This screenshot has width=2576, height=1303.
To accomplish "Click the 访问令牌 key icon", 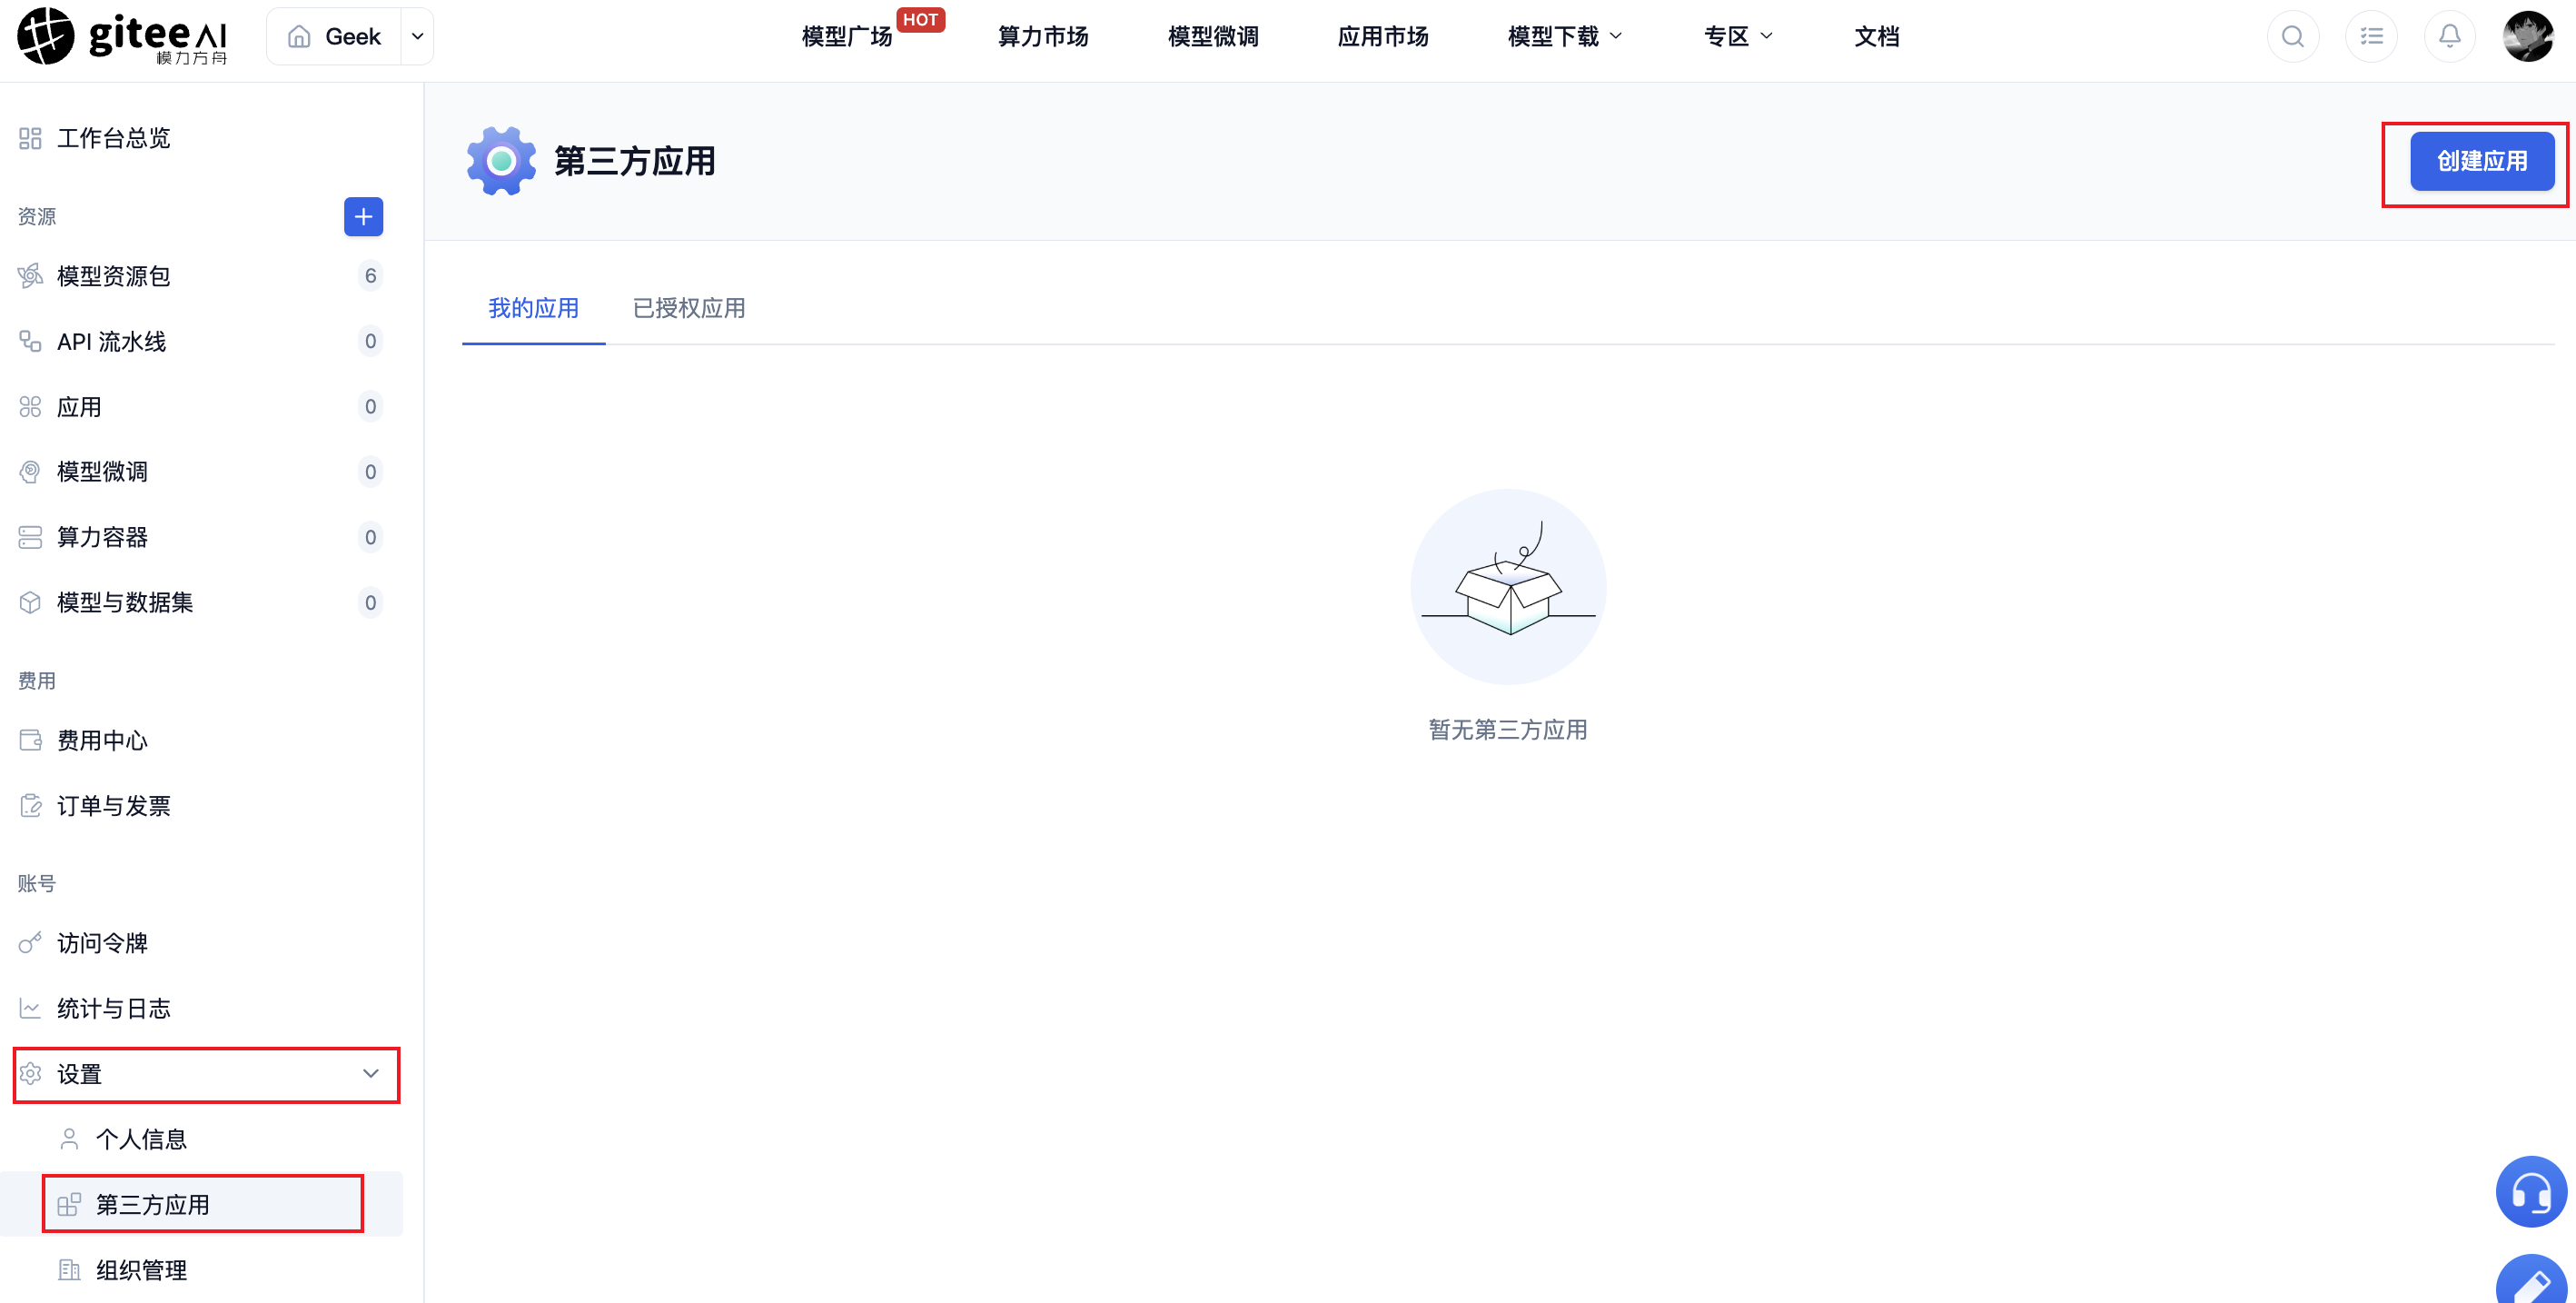I will [x=30, y=943].
